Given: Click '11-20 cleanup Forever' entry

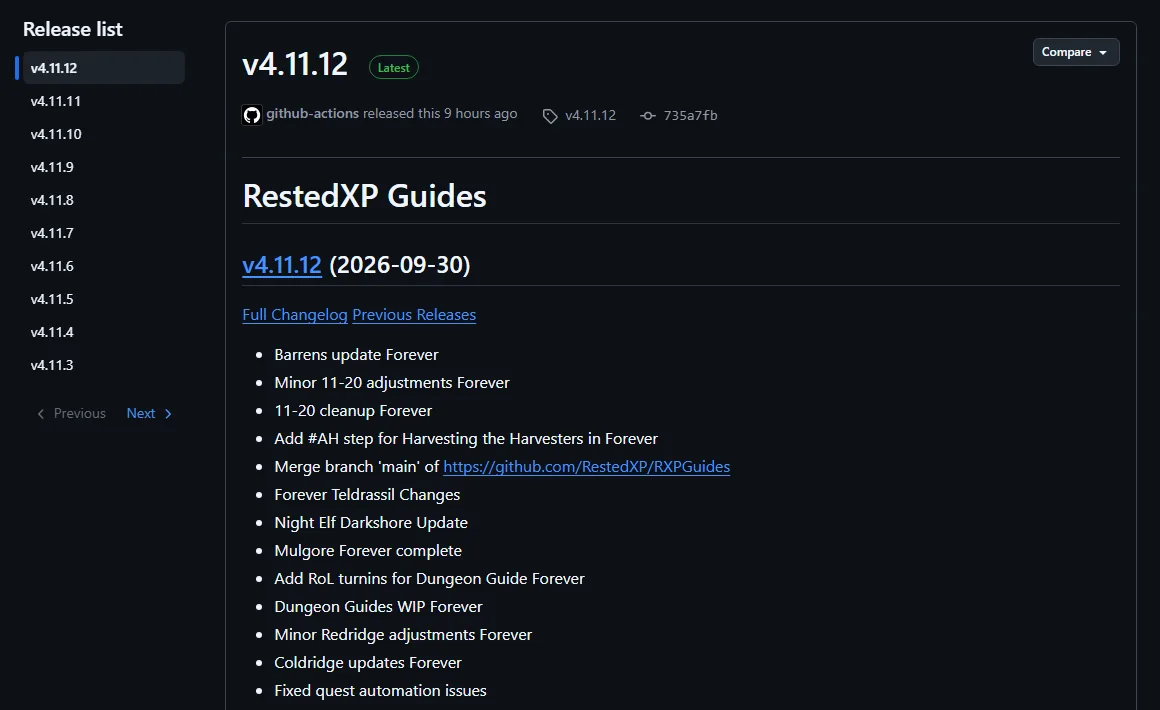Looking at the screenshot, I should 353,410.
